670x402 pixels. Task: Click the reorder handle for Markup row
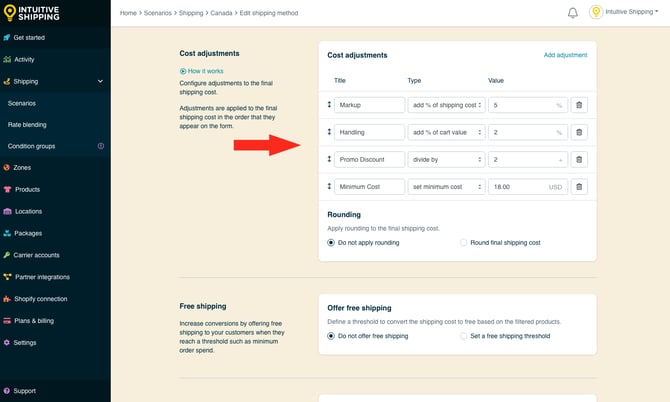pos(329,105)
